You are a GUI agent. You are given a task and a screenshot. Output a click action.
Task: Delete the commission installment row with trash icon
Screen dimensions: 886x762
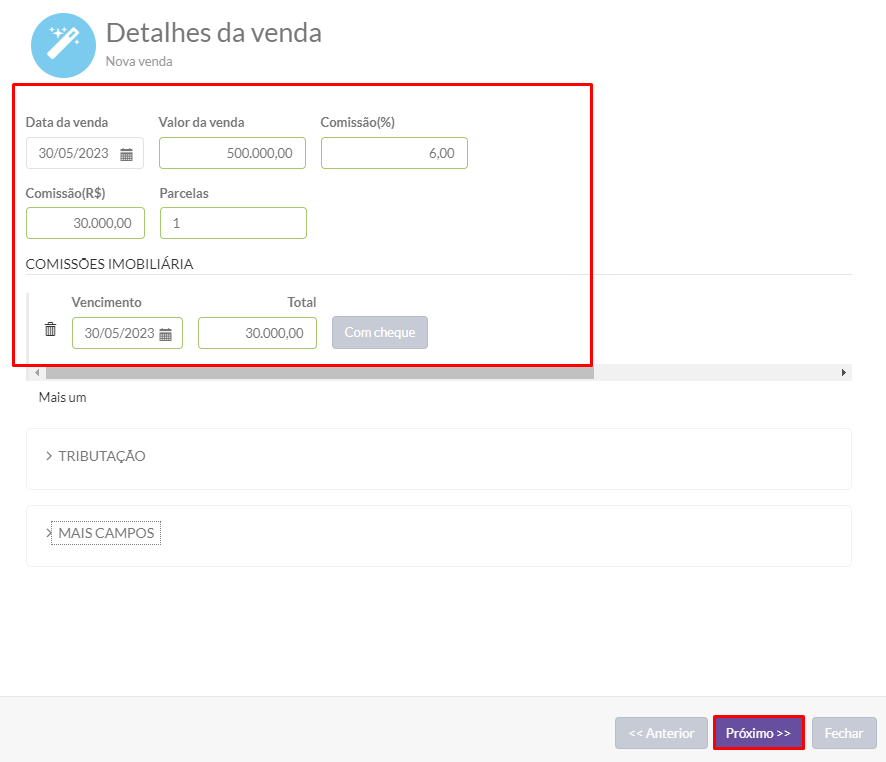pyautogui.click(x=50, y=329)
